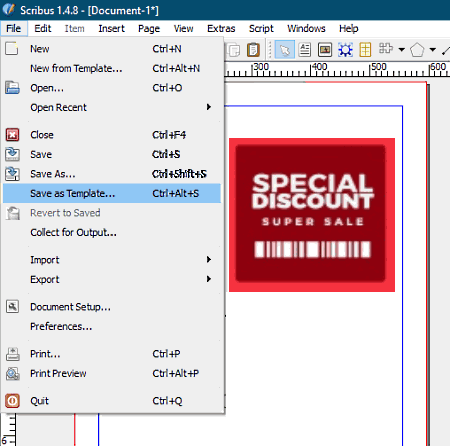Choose Save as Template

pos(112,193)
